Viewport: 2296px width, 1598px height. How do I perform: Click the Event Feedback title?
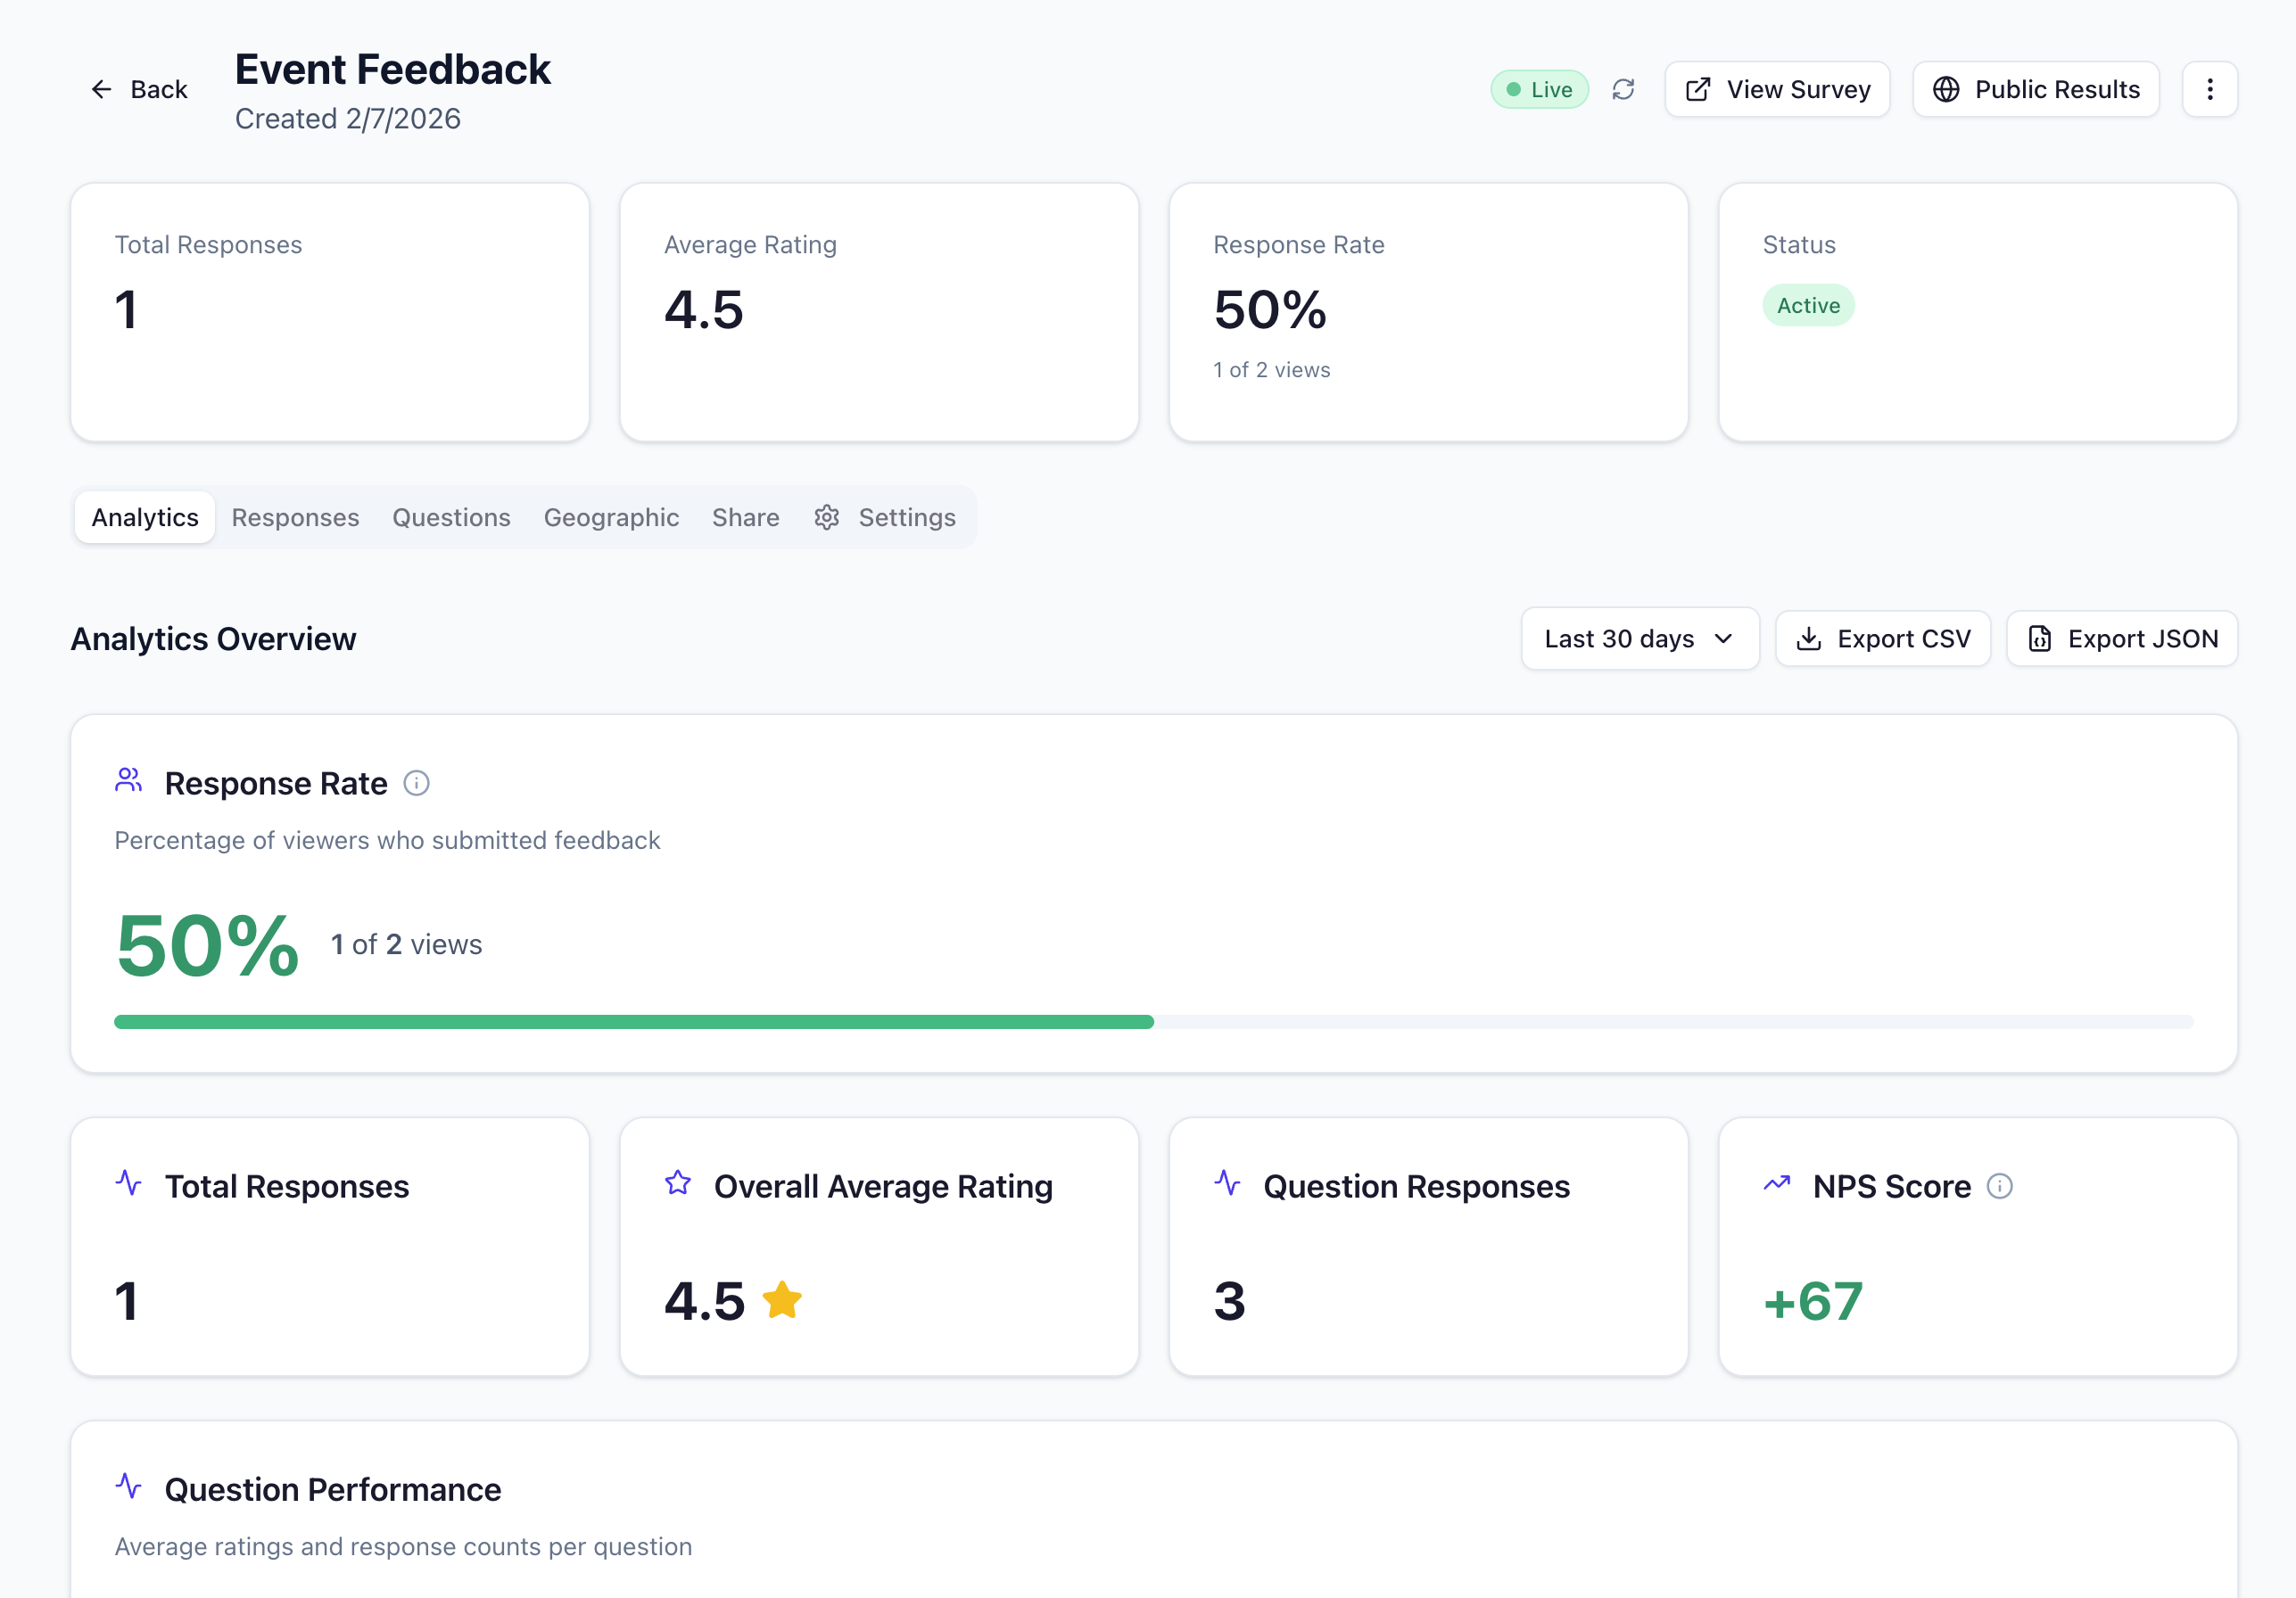pyautogui.click(x=393, y=69)
